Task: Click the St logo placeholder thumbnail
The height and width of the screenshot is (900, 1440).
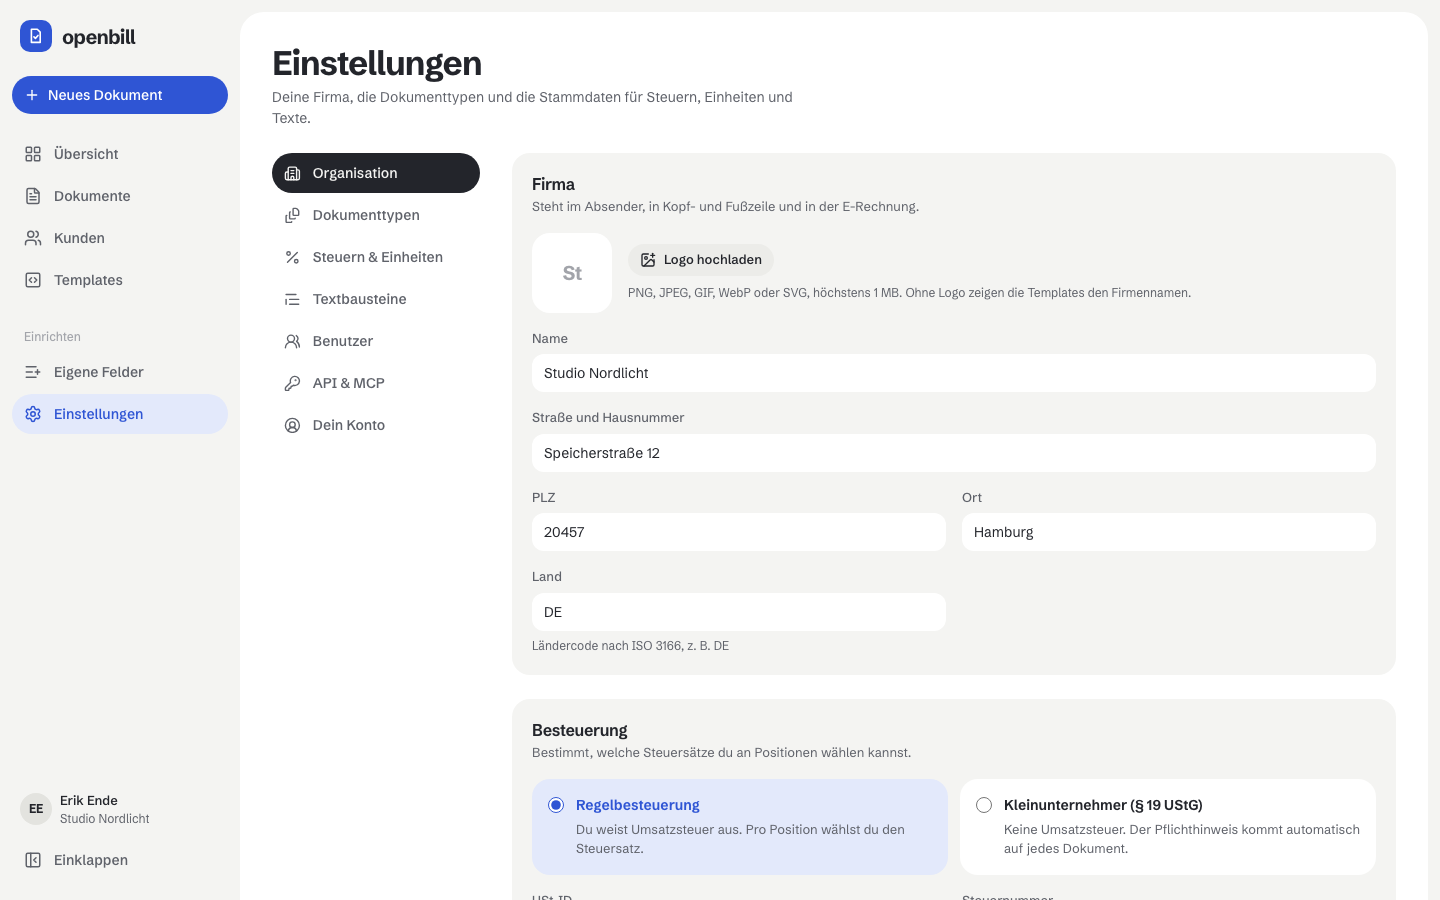Action: [x=572, y=273]
